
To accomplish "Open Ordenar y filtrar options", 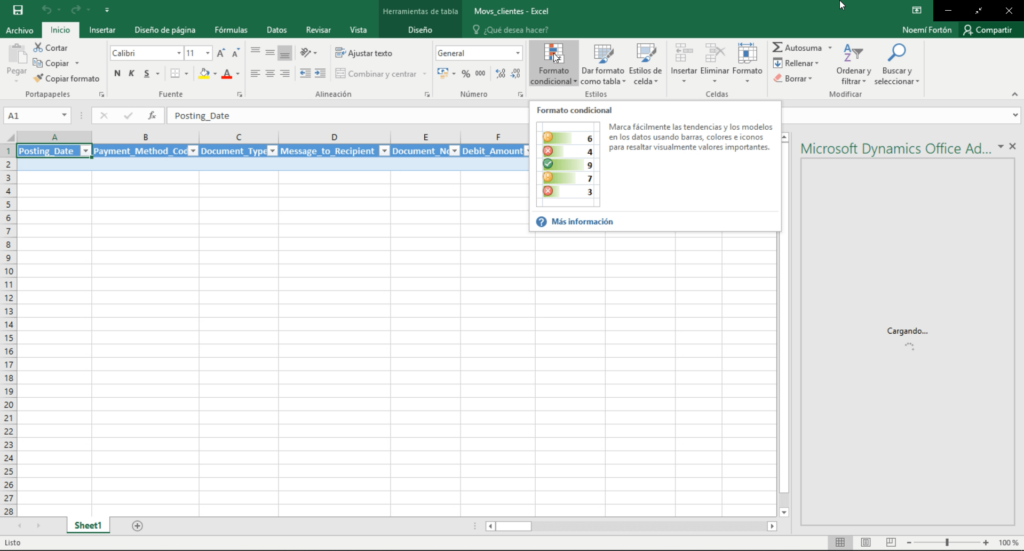I will click(x=853, y=64).
